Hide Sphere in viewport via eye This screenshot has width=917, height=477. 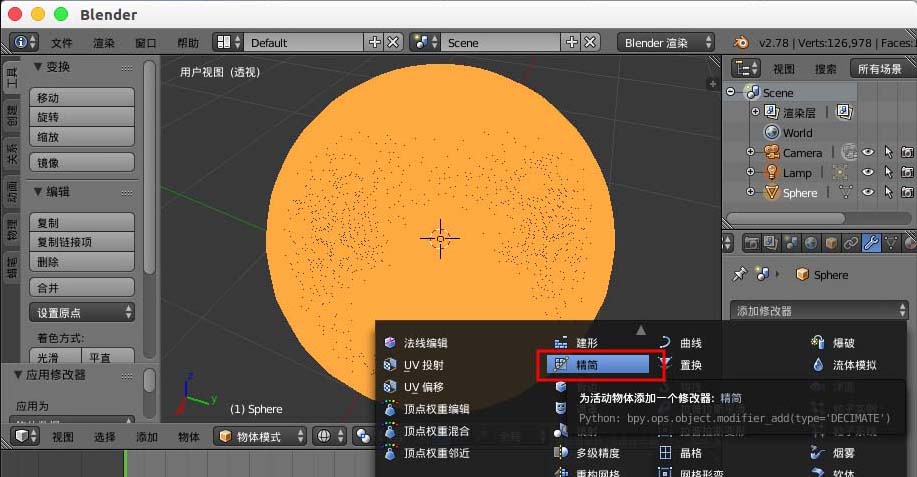(868, 192)
